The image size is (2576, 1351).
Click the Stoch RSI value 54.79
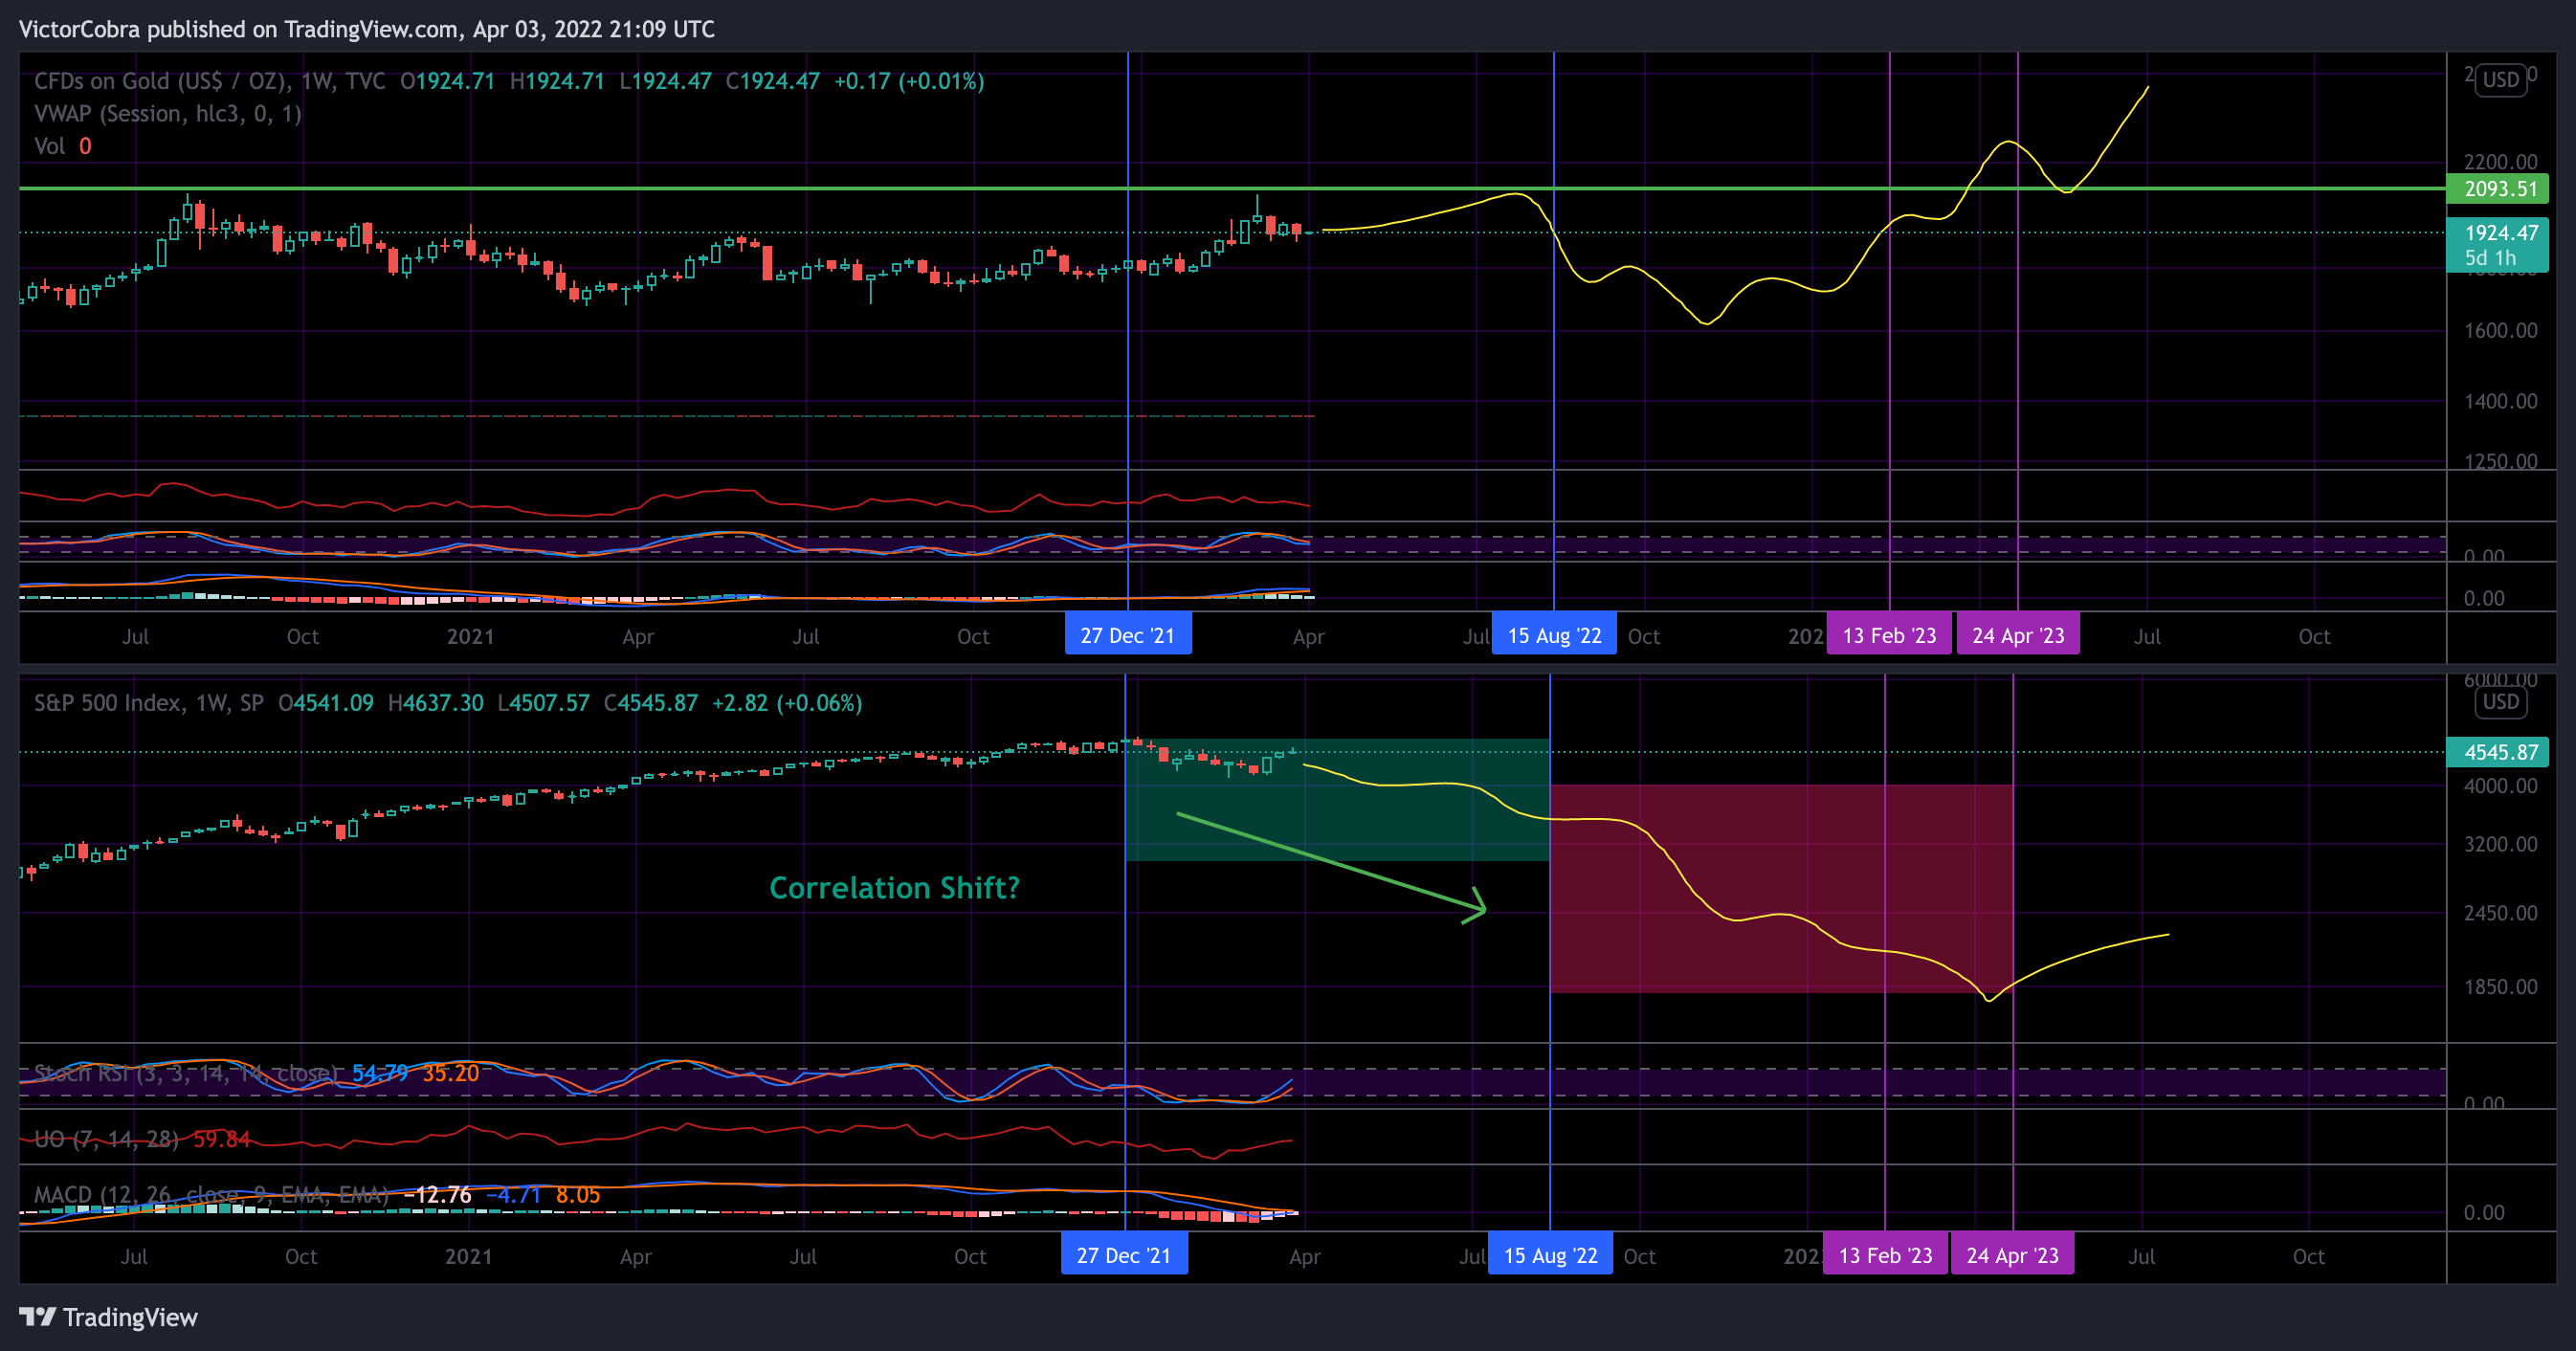point(380,1073)
